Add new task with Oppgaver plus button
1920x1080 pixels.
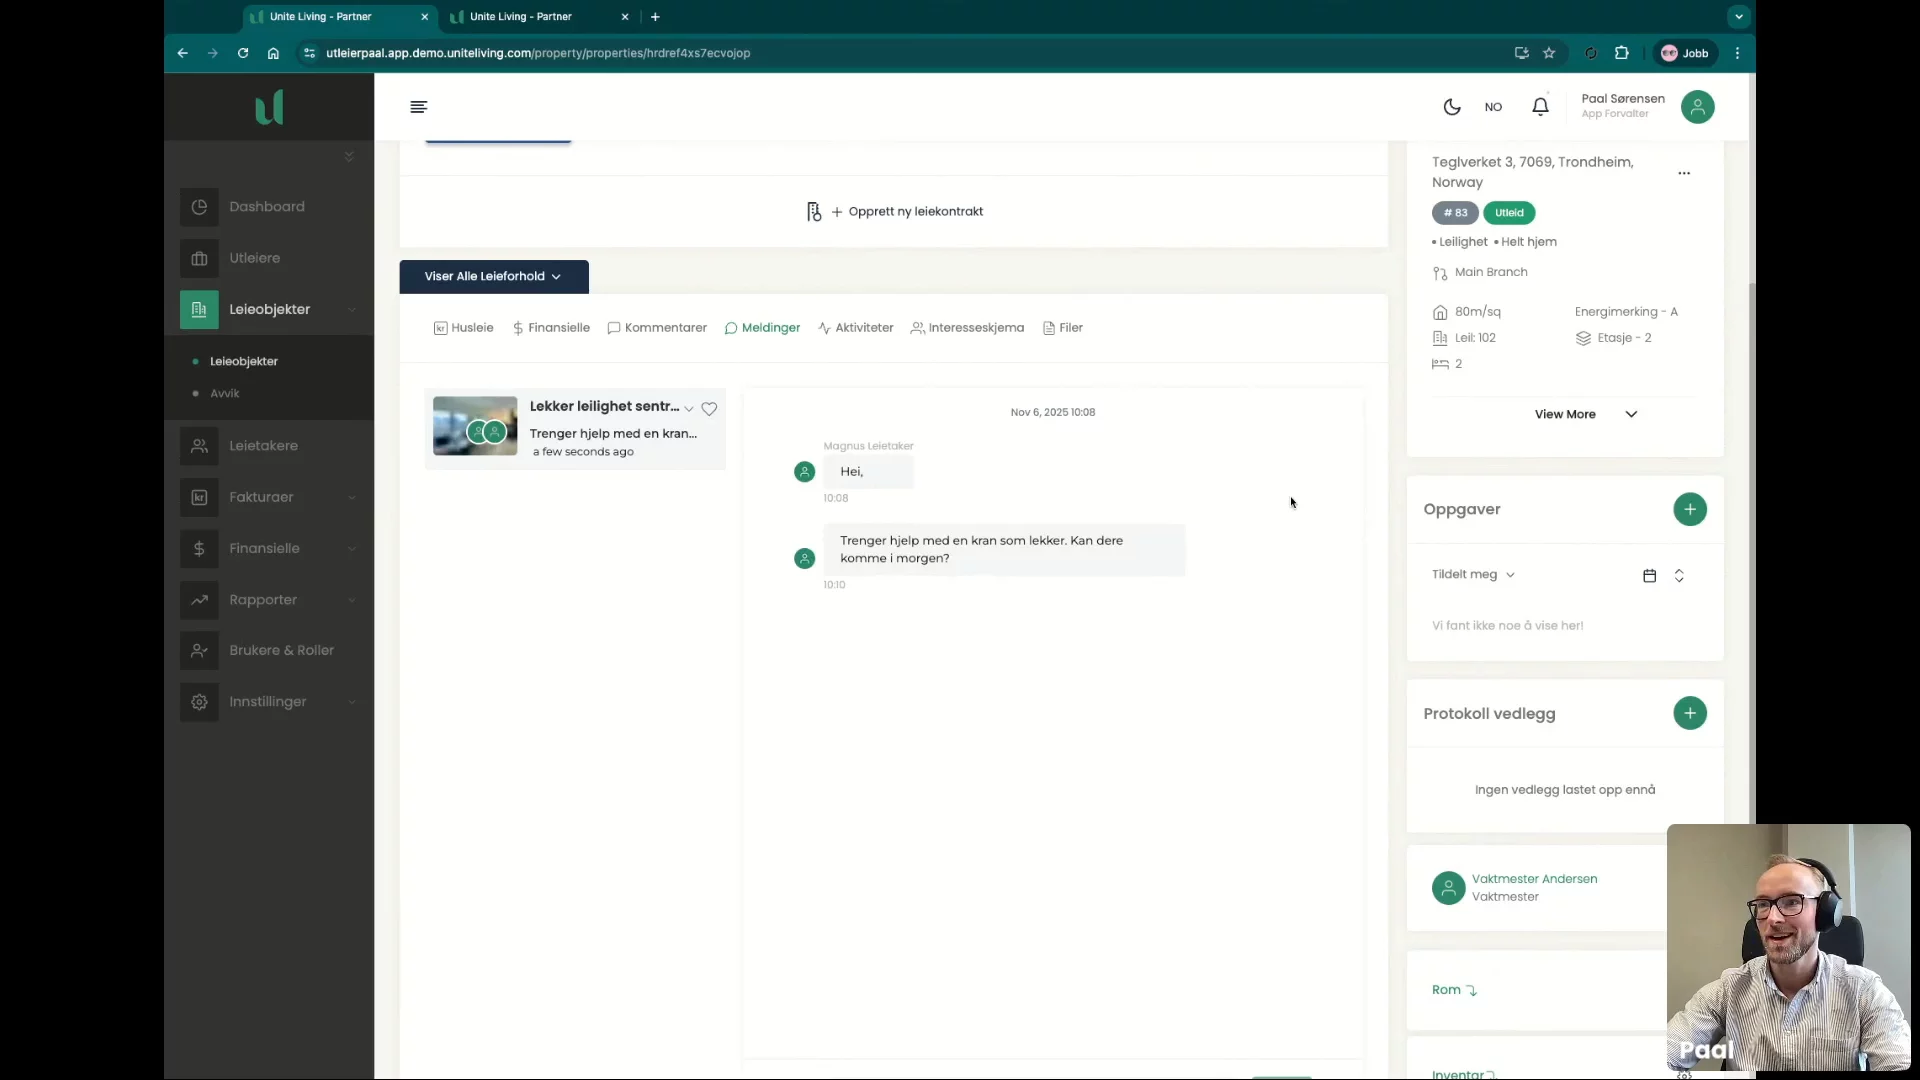[x=1689, y=509]
